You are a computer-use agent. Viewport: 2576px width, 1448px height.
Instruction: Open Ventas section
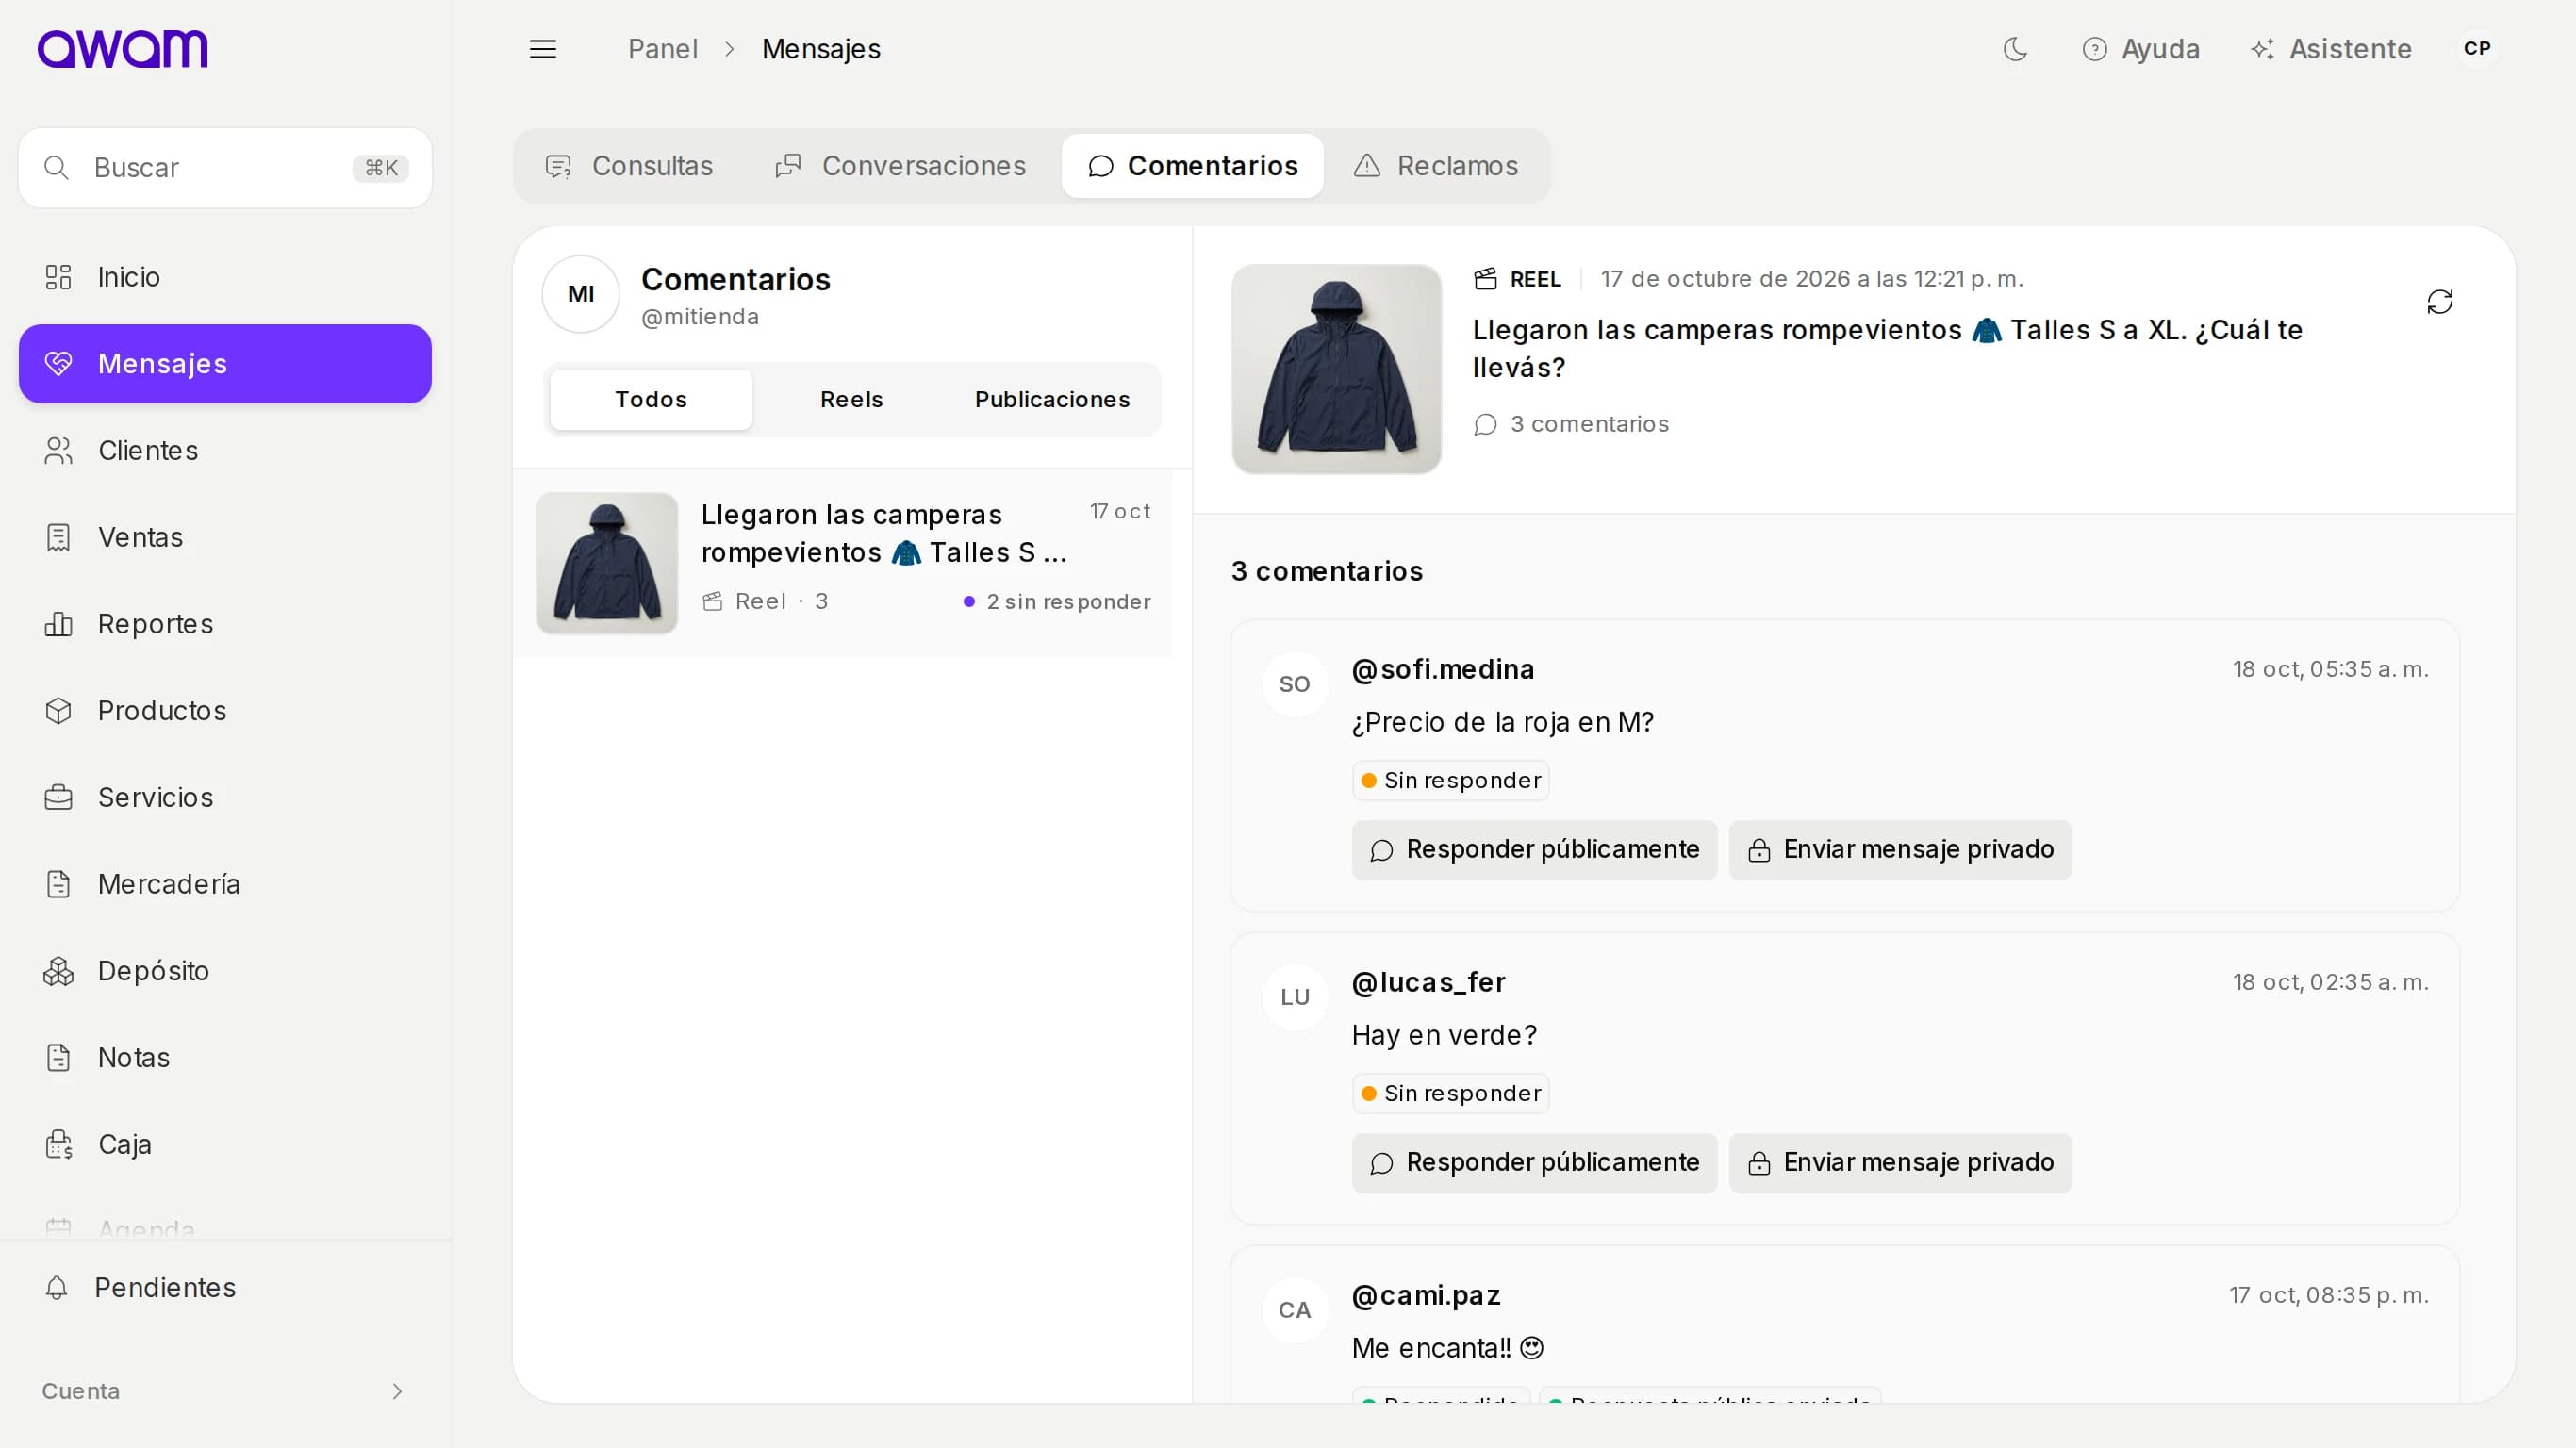(x=225, y=537)
